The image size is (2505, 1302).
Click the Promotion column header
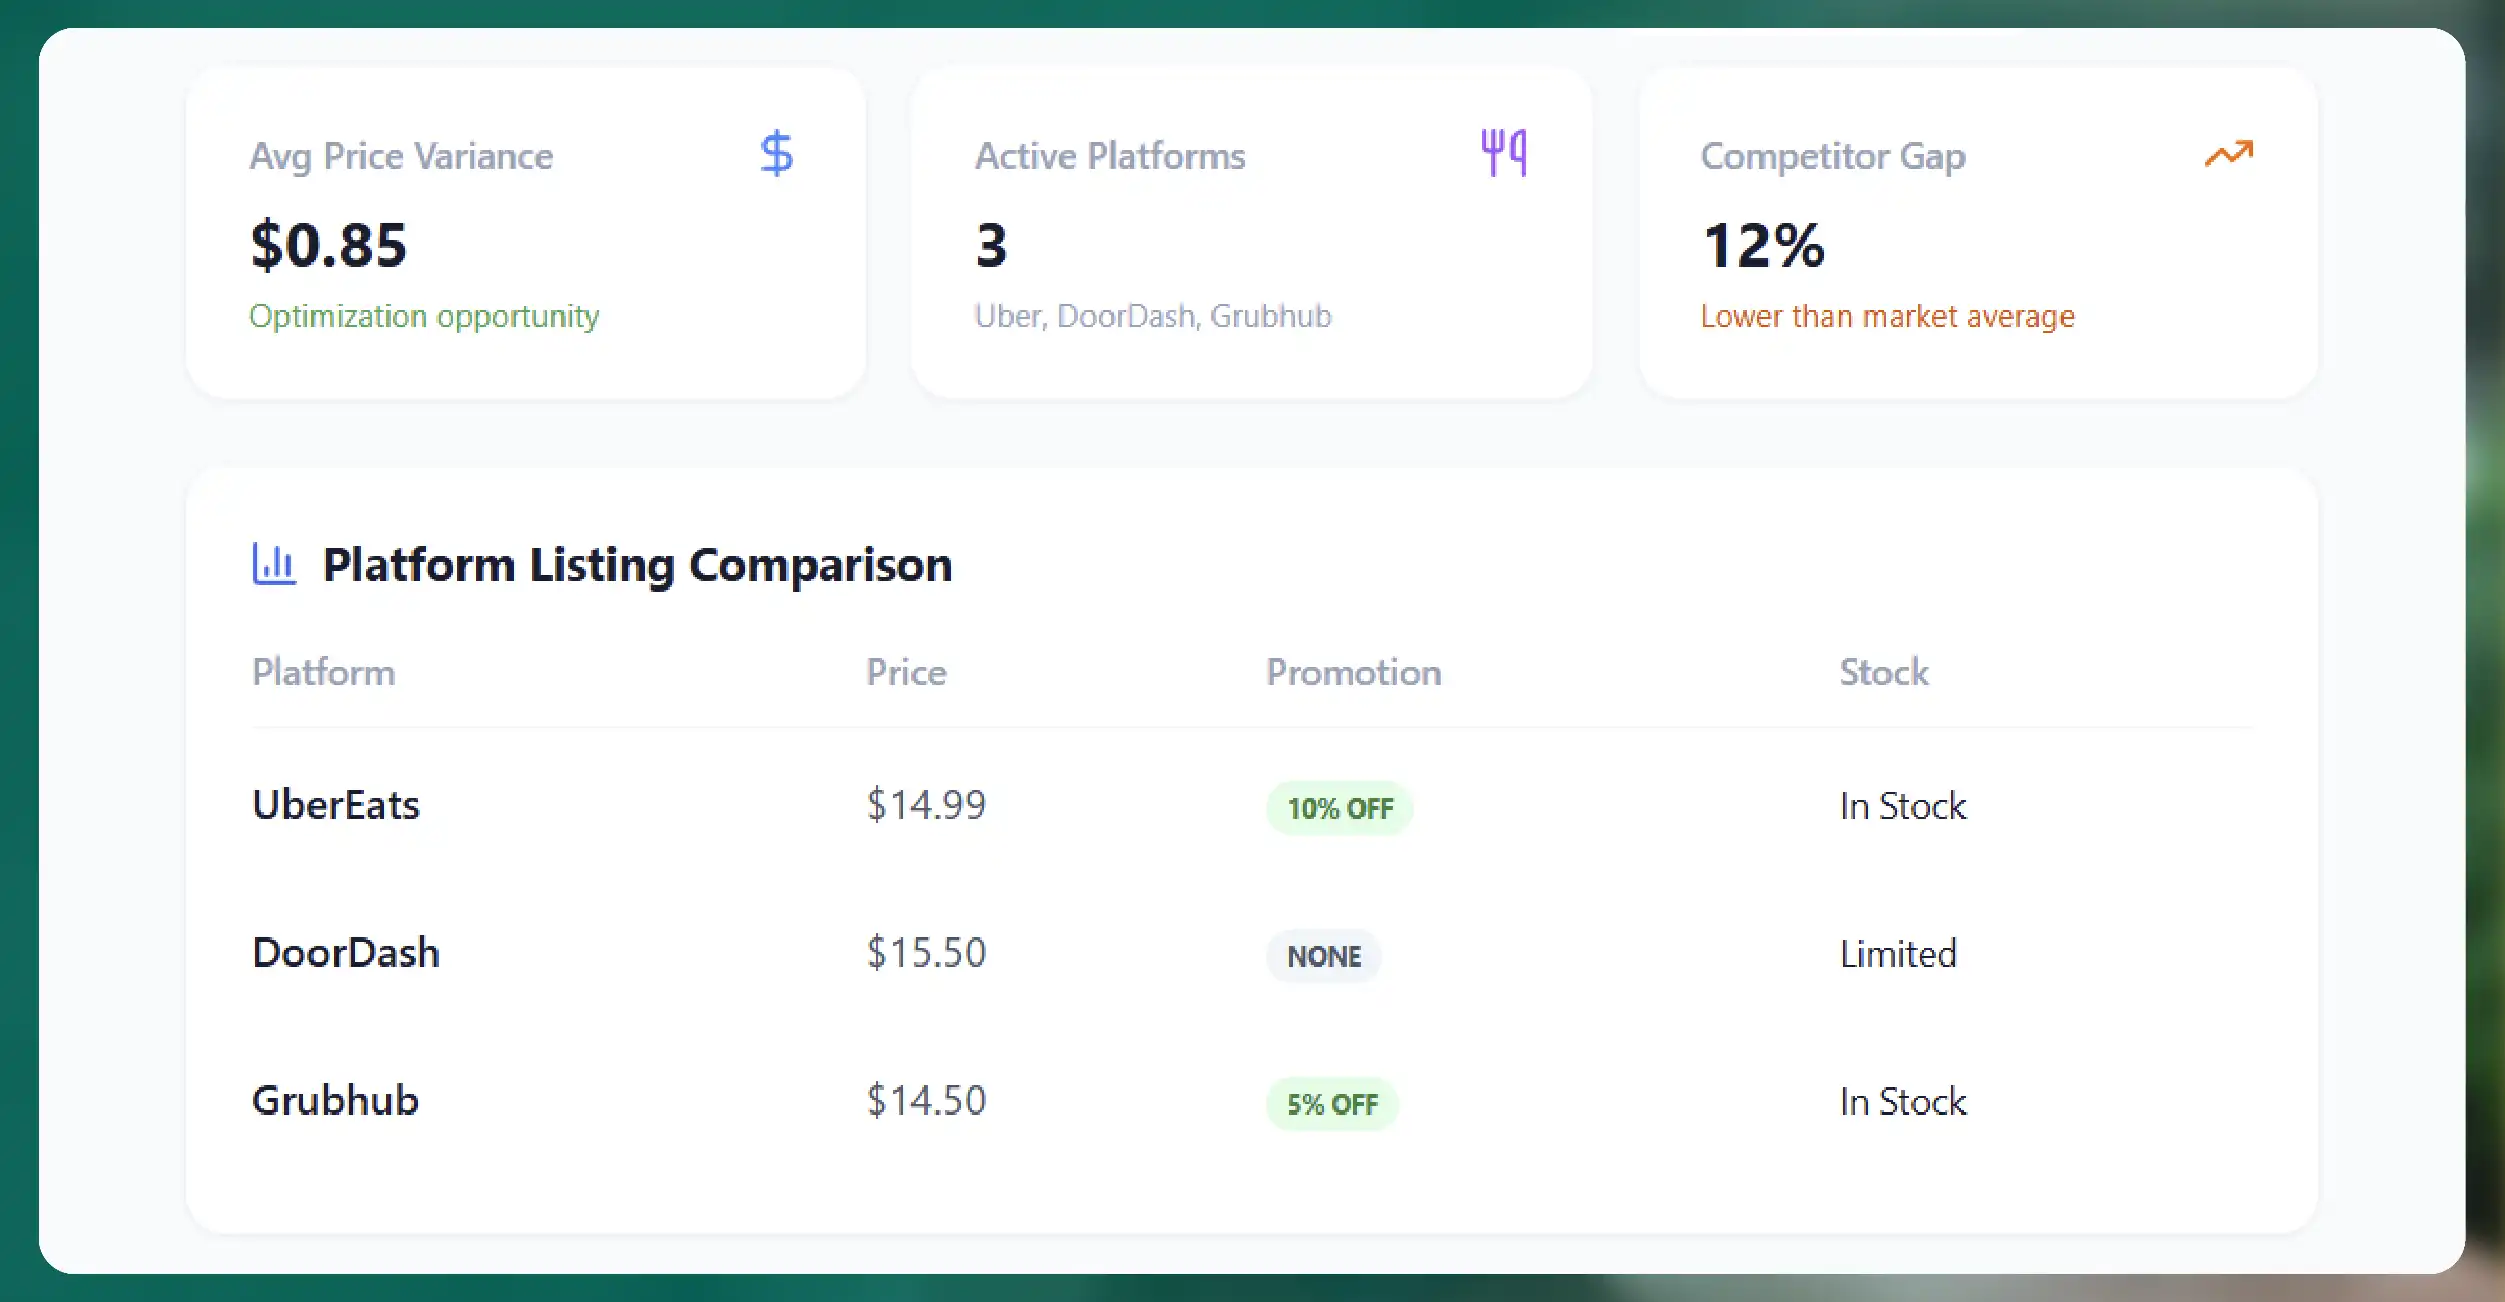[1354, 672]
